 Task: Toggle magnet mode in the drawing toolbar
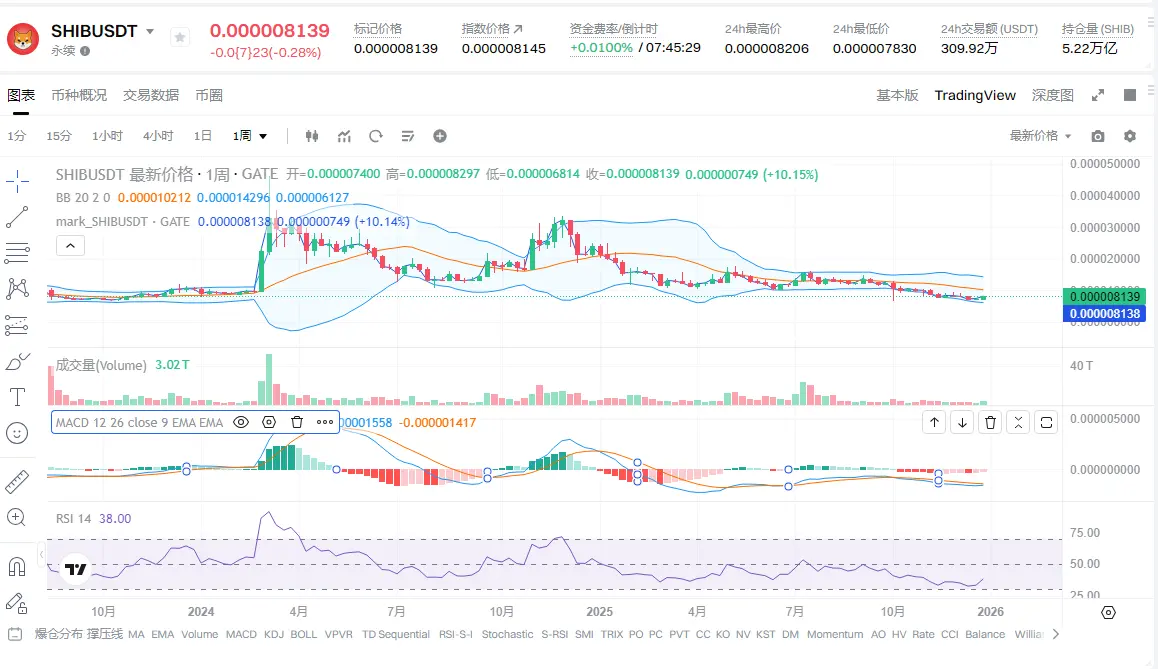pos(17,567)
